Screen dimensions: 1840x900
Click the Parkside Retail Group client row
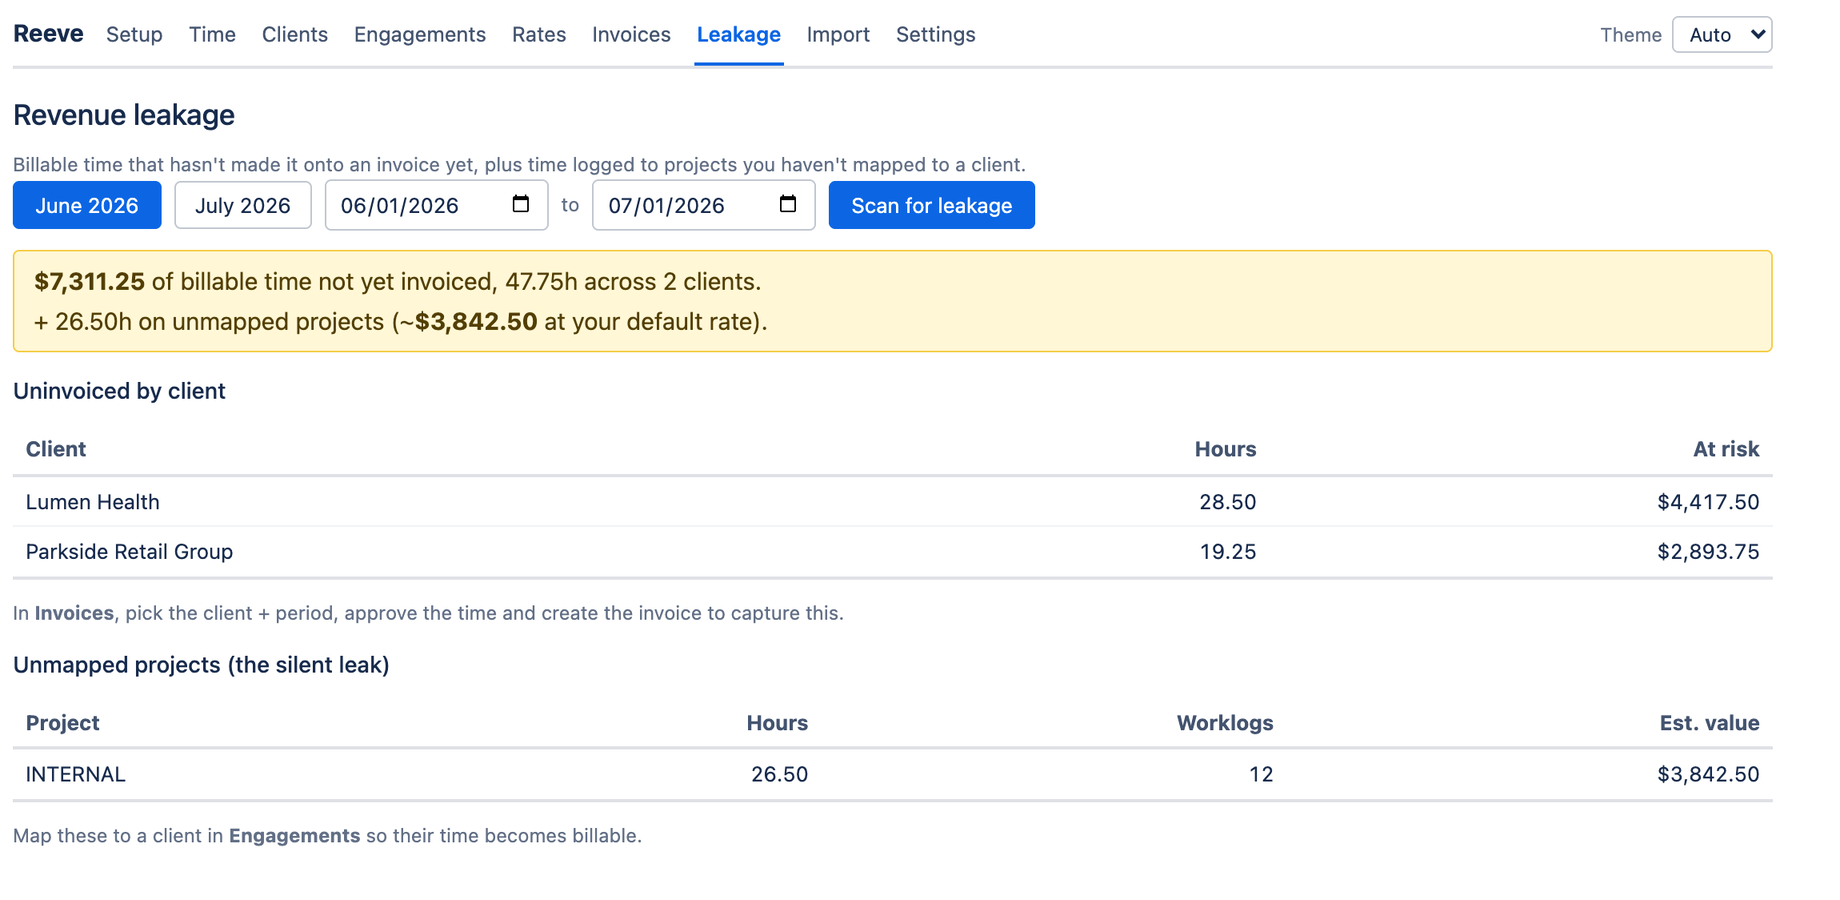point(892,552)
